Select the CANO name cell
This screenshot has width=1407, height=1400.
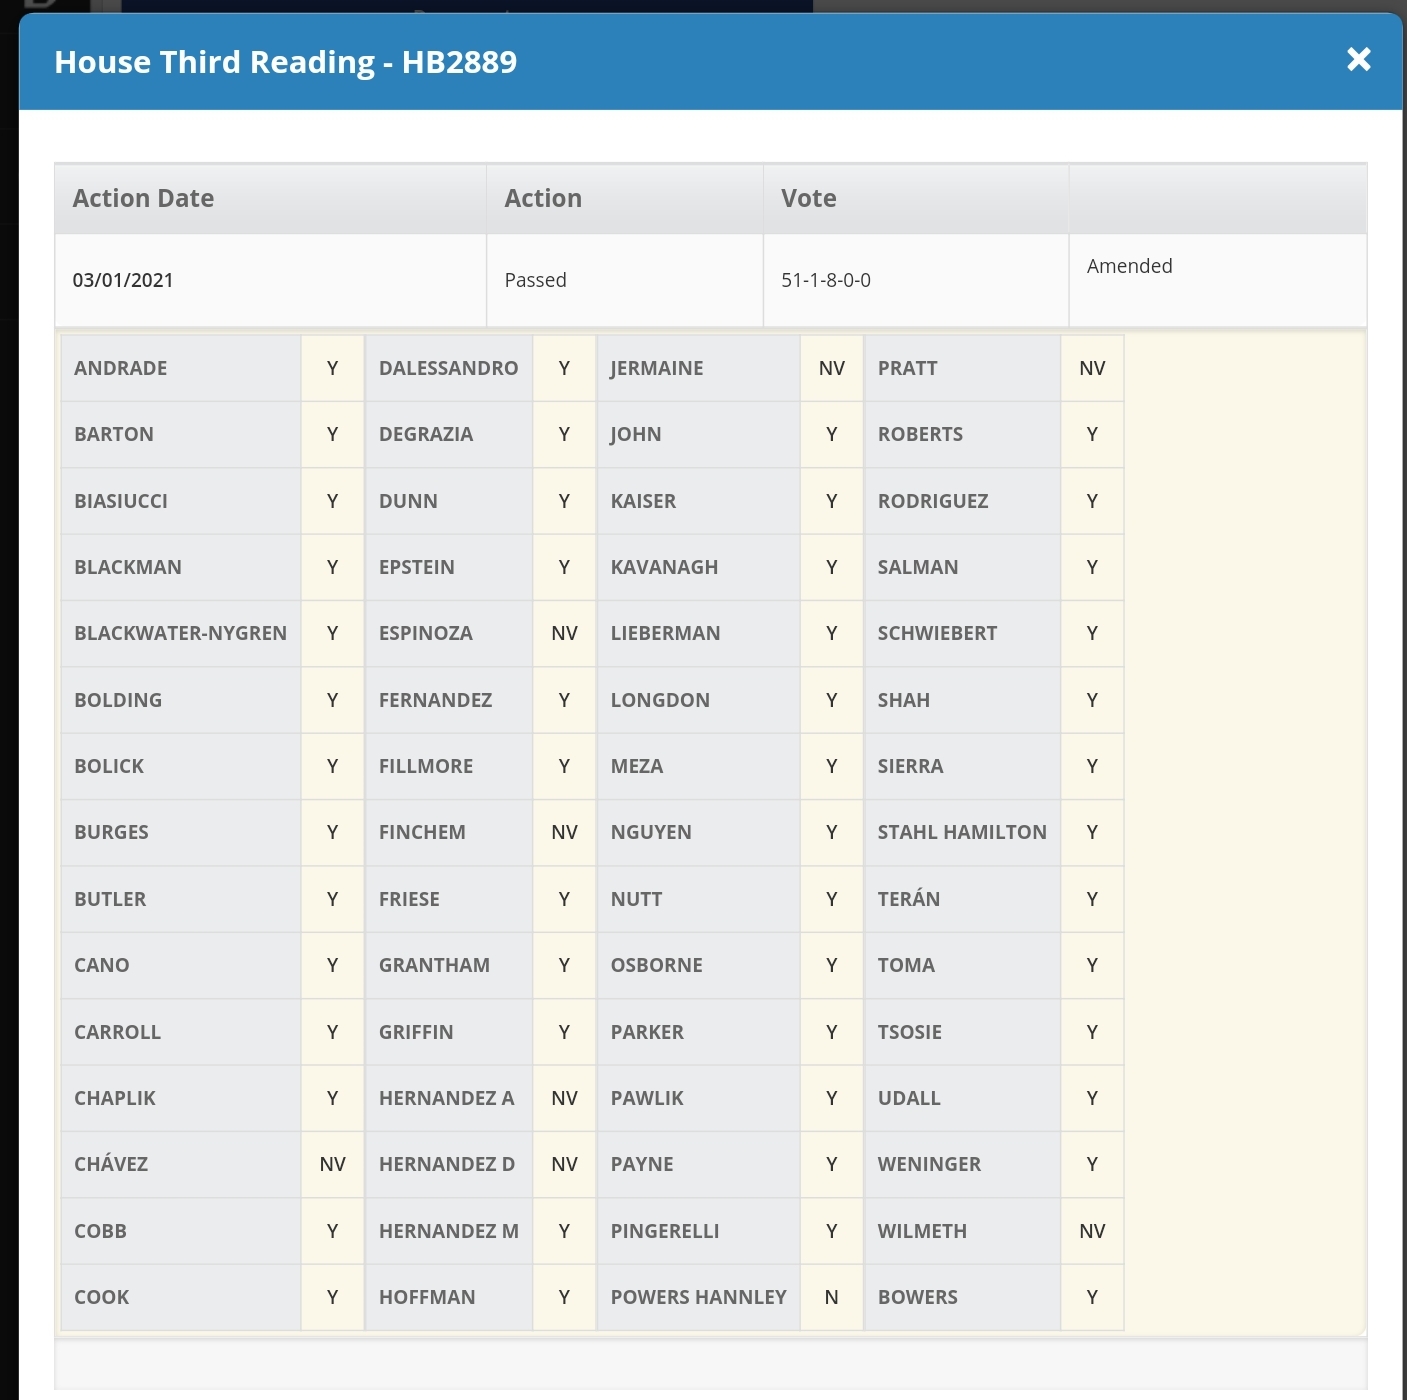tap(181, 965)
